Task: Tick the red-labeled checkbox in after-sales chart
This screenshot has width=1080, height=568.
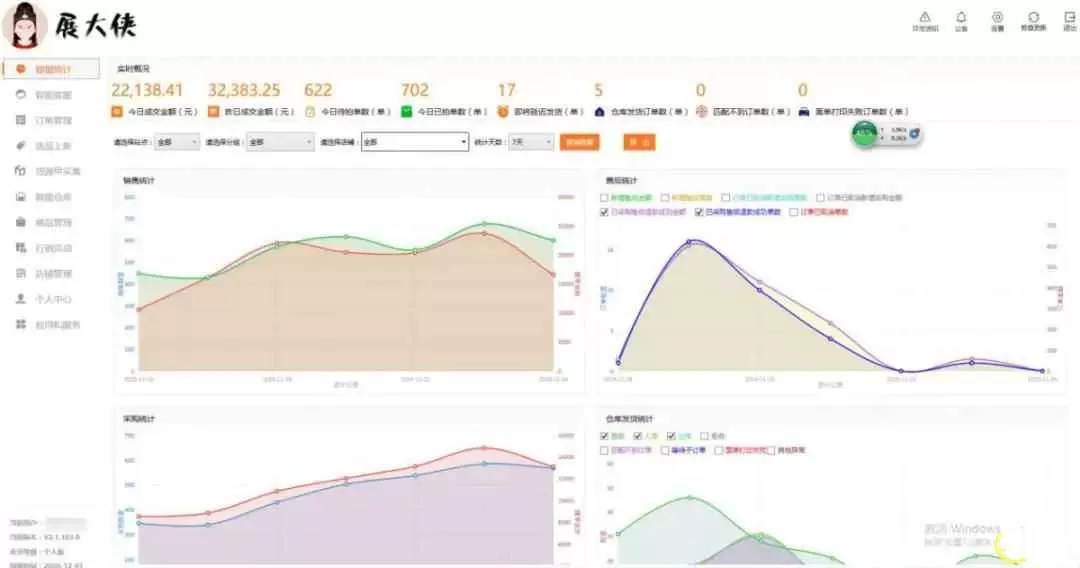Action: (793, 212)
